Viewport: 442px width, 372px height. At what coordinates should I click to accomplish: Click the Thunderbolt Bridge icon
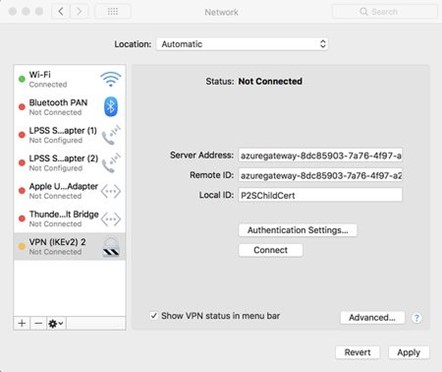pos(111,219)
